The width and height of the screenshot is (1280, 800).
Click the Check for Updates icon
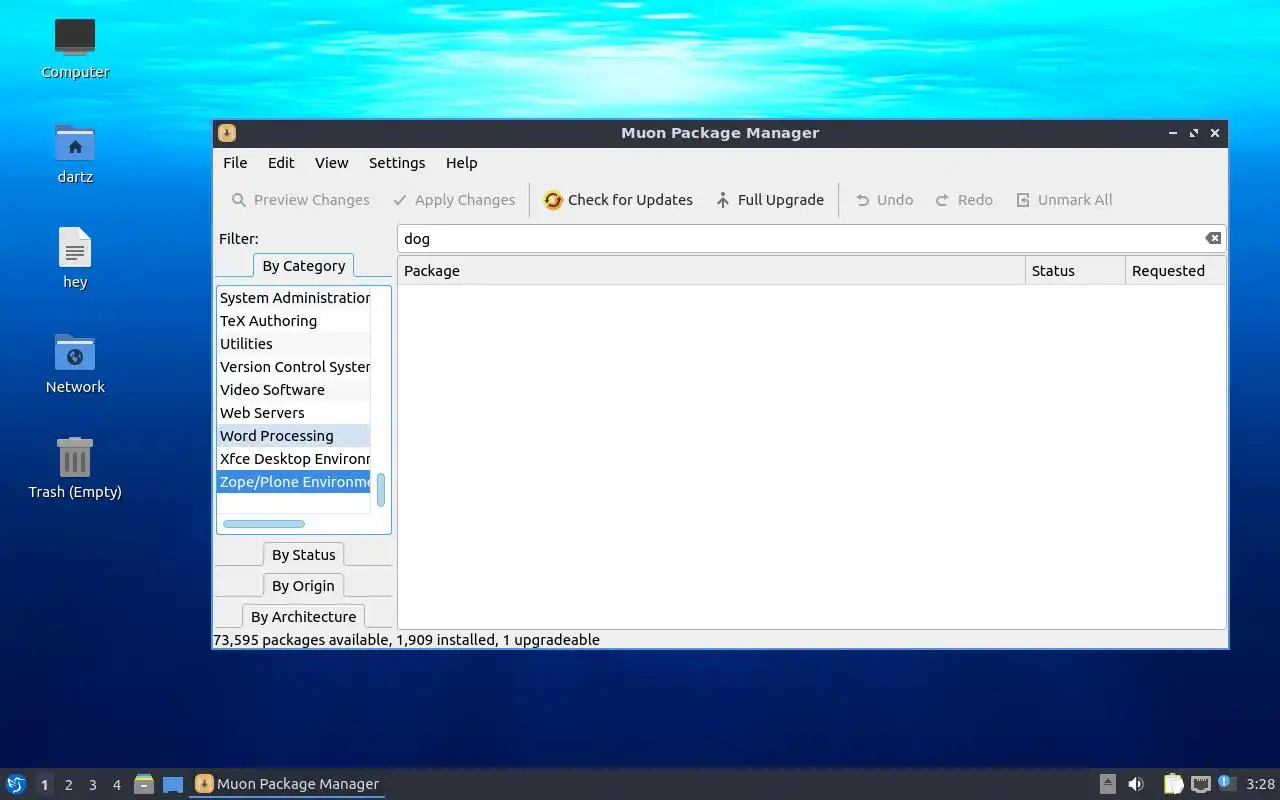click(x=553, y=200)
